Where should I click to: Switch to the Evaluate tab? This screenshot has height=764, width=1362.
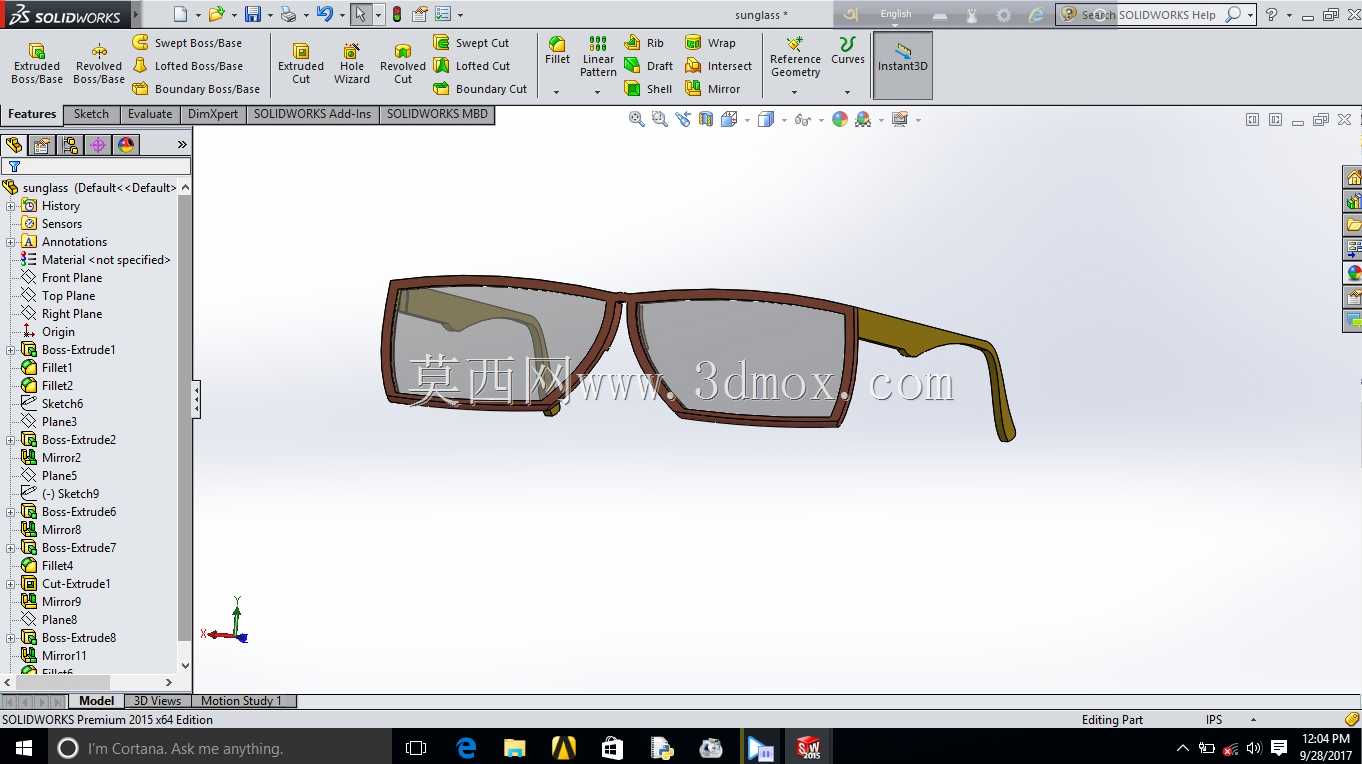[150, 114]
